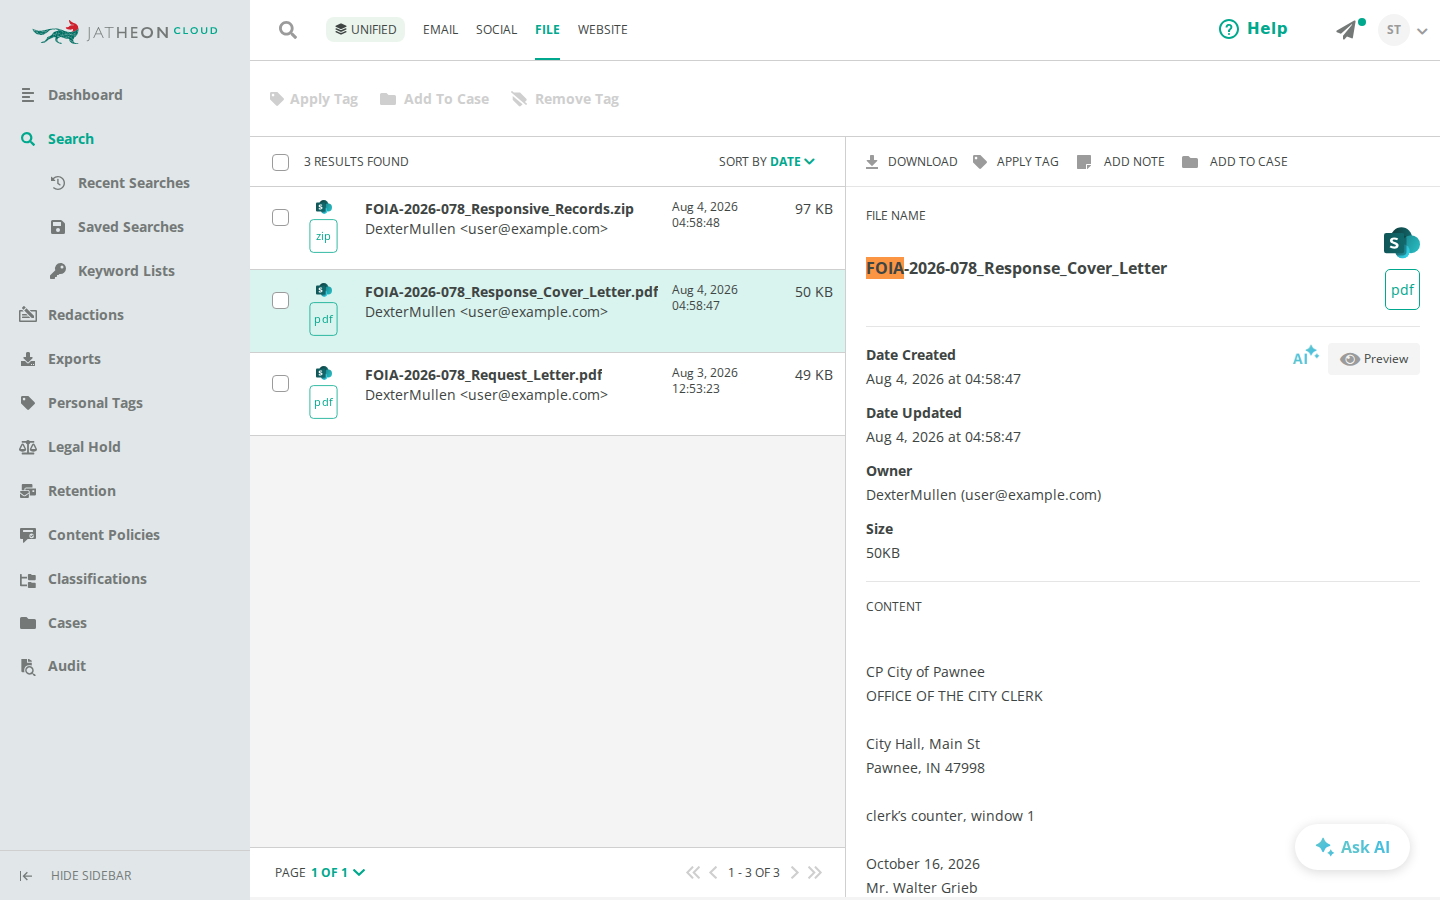Screen dimensions: 1440x900
Task: Open Cases folder icon
Action: click(x=28, y=623)
